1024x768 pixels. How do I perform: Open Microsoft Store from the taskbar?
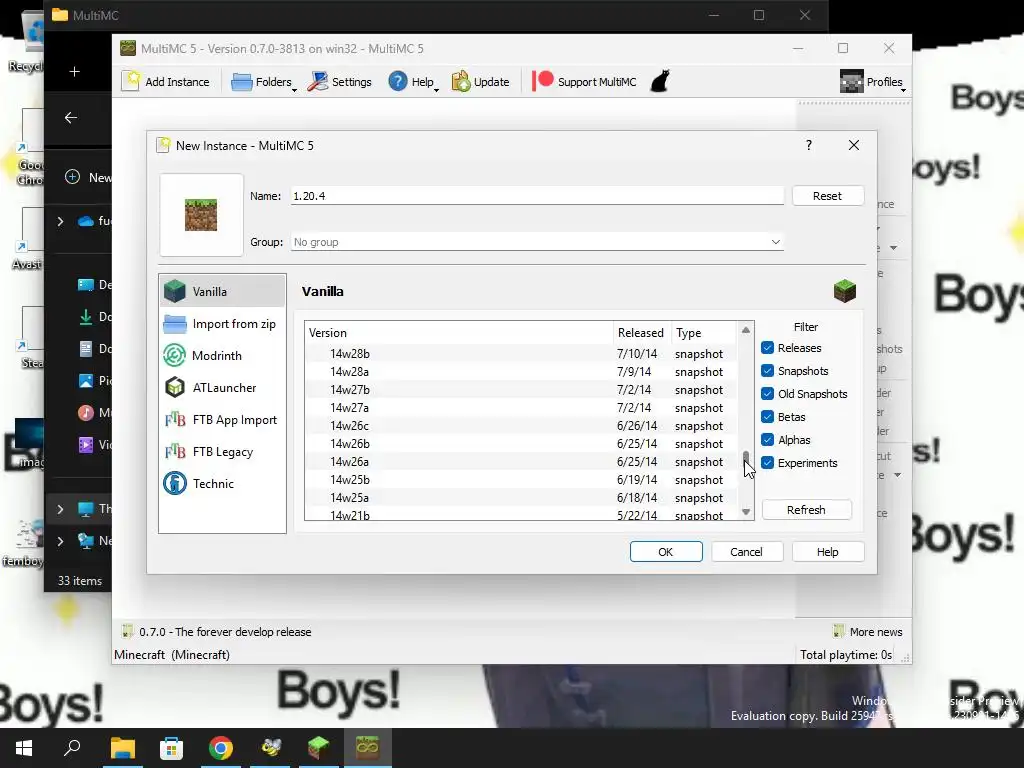tap(171, 748)
